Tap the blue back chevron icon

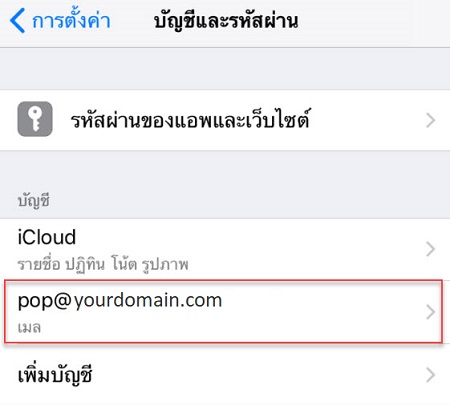[x=17, y=21]
